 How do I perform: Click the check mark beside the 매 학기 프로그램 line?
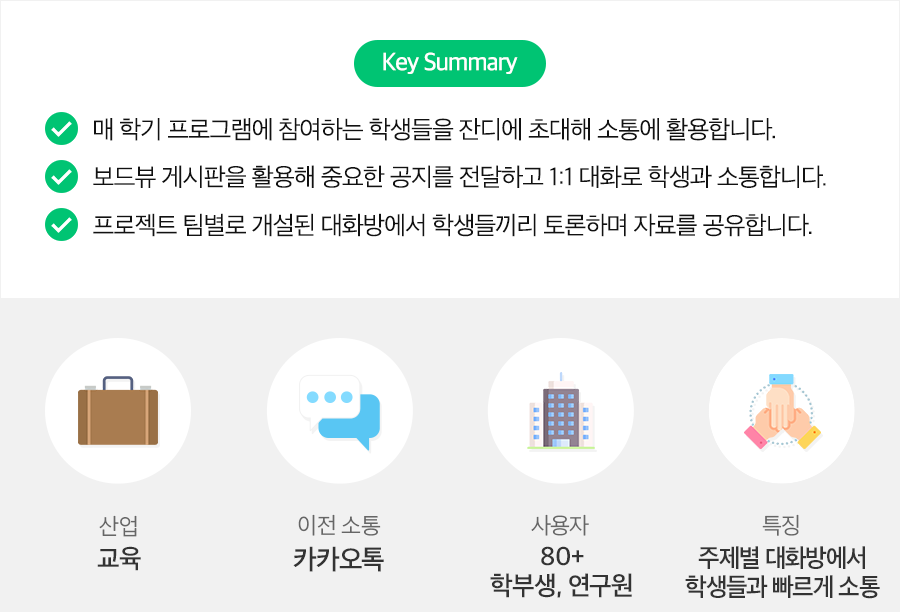62,129
